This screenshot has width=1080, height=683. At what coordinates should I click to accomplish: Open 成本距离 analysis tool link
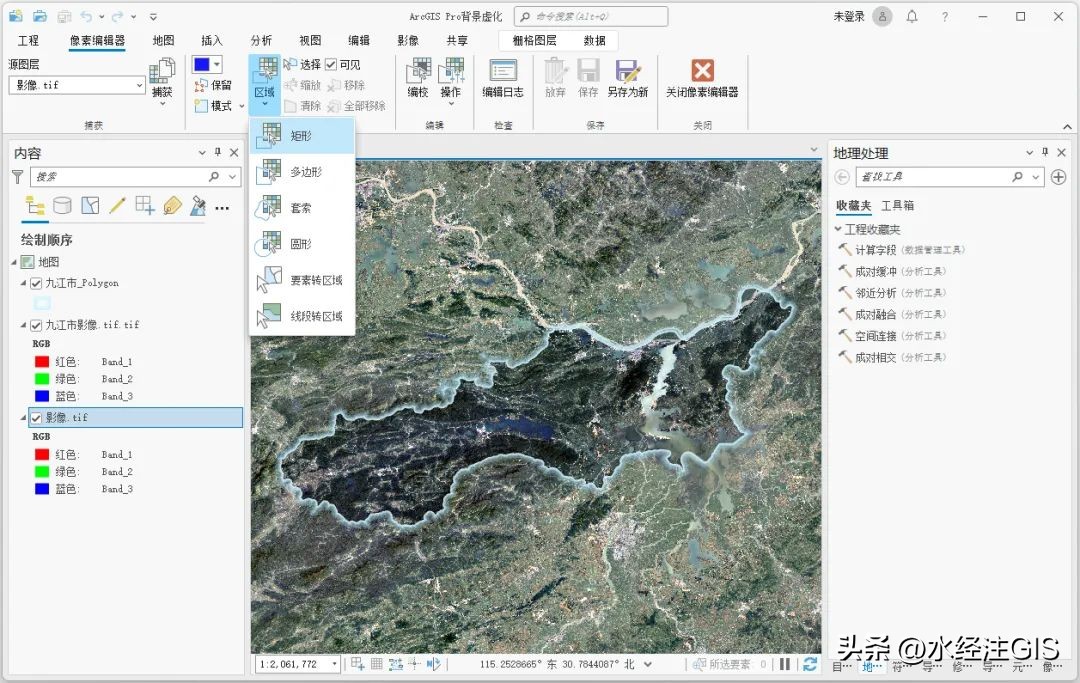(x=890, y=271)
